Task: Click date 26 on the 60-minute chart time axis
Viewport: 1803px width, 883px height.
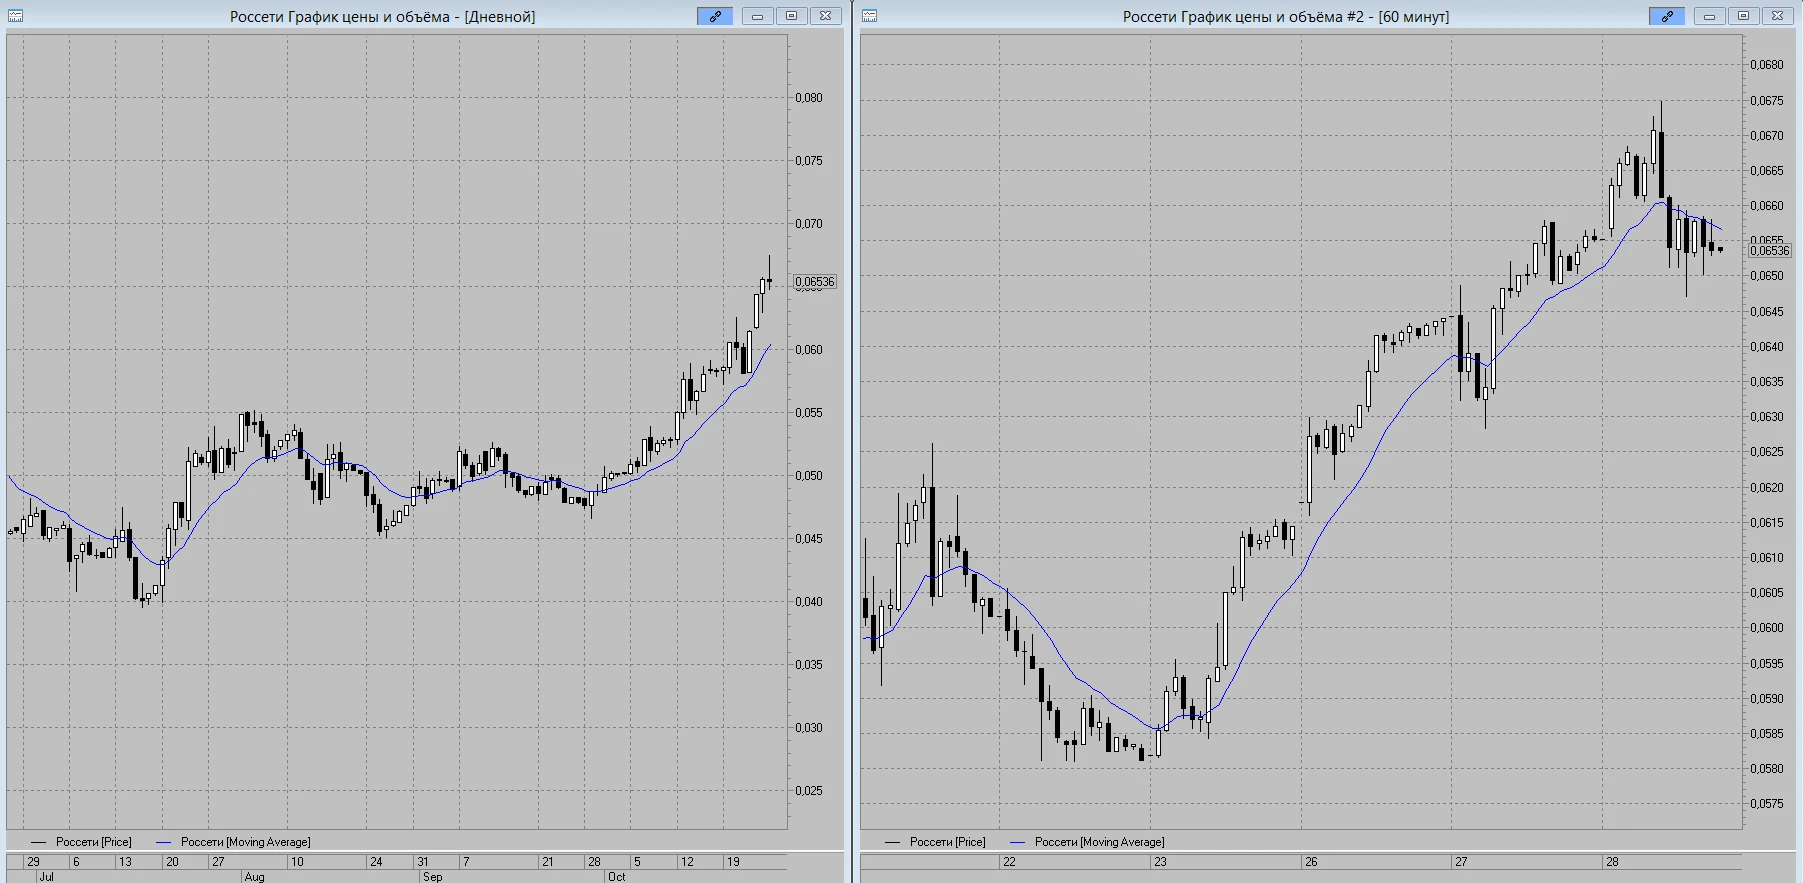Action: click(1311, 862)
